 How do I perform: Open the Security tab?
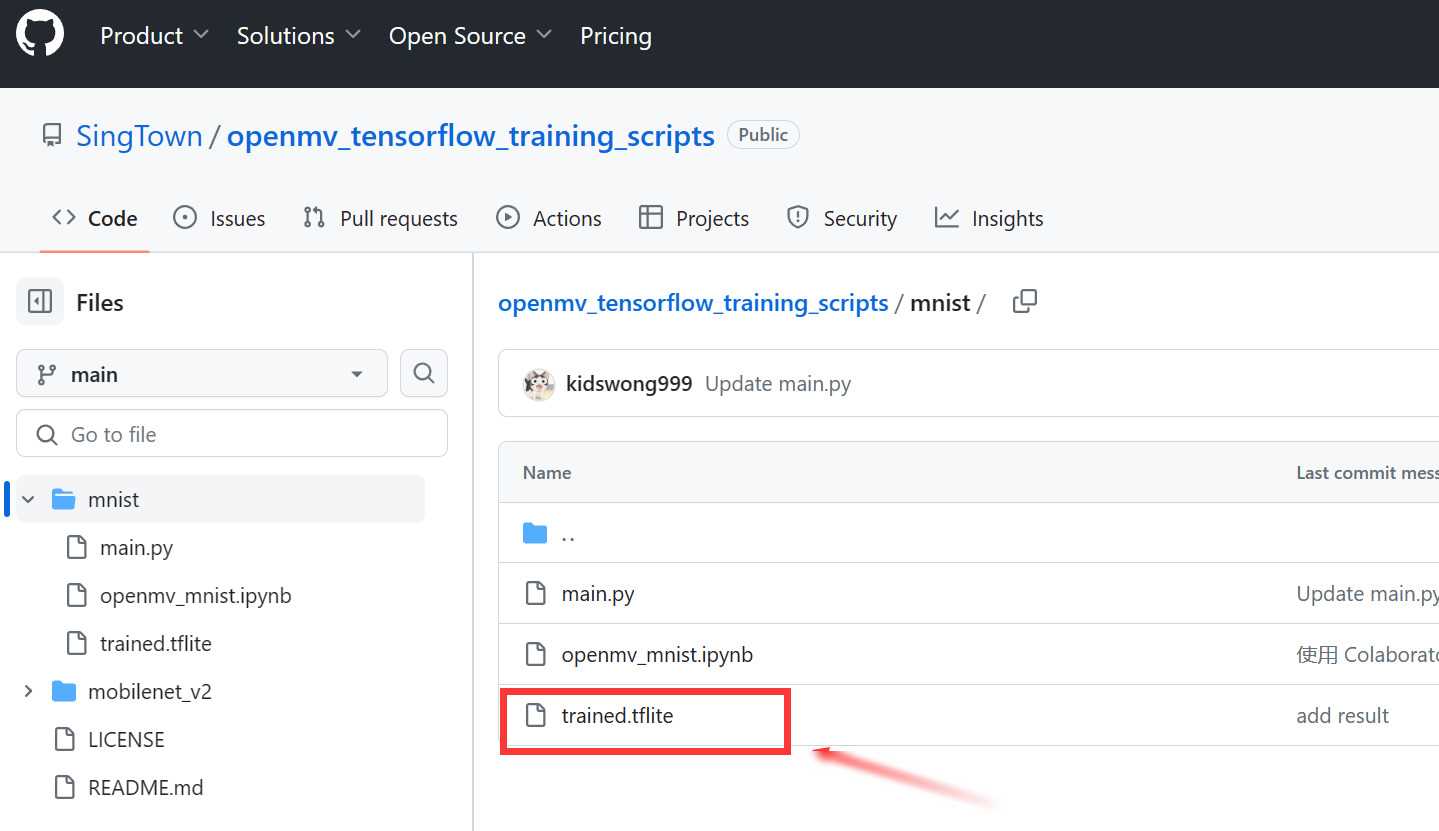coord(841,218)
